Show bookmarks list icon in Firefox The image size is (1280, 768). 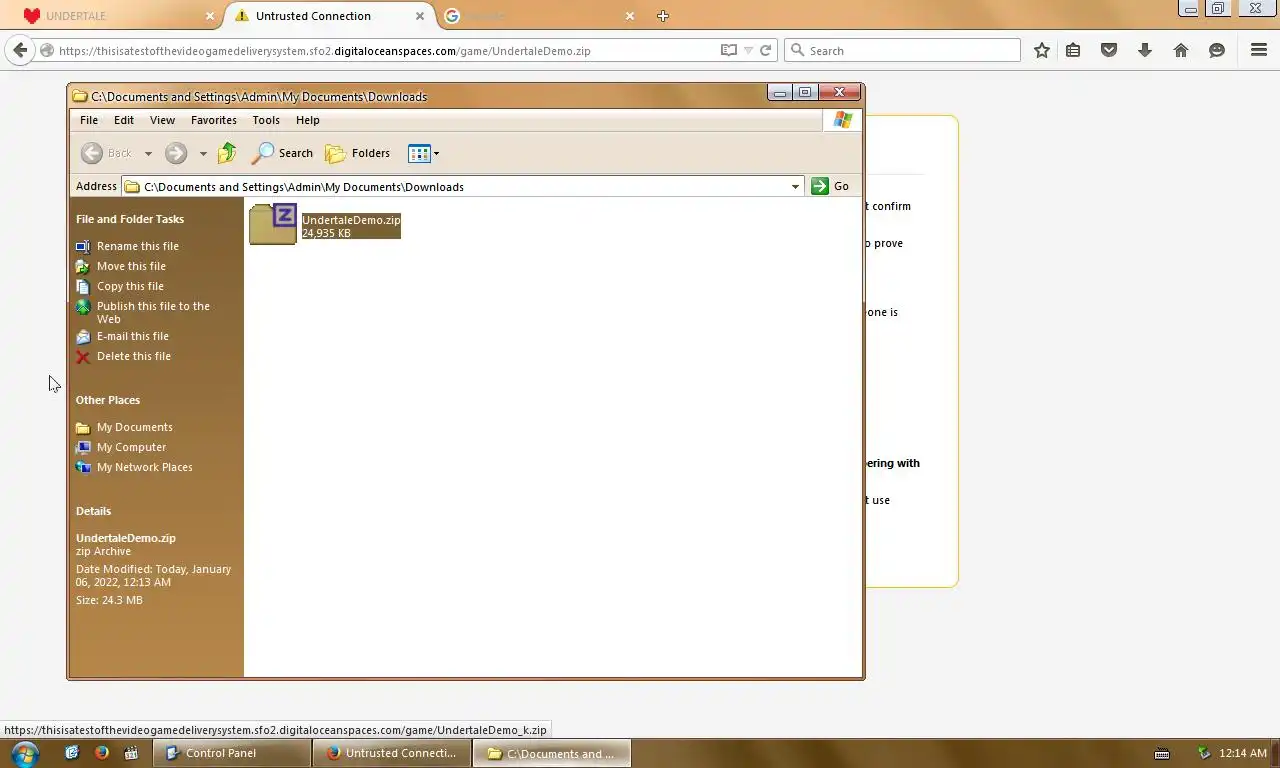tap(1073, 50)
